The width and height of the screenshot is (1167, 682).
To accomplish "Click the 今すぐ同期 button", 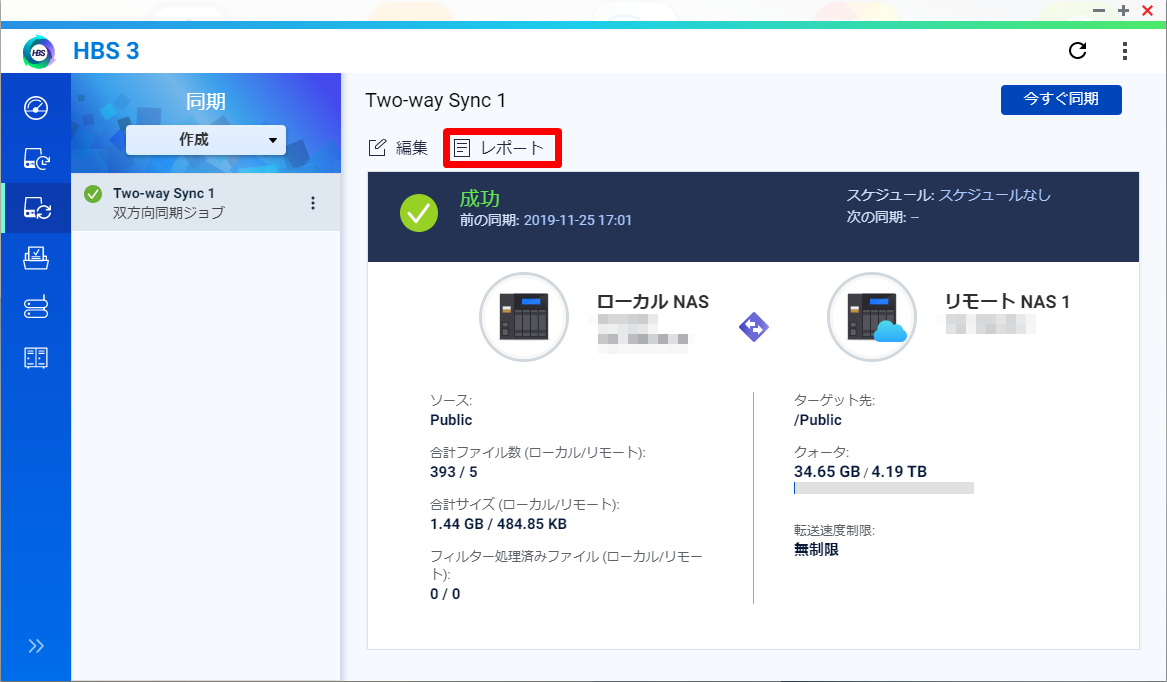I will coord(1061,100).
